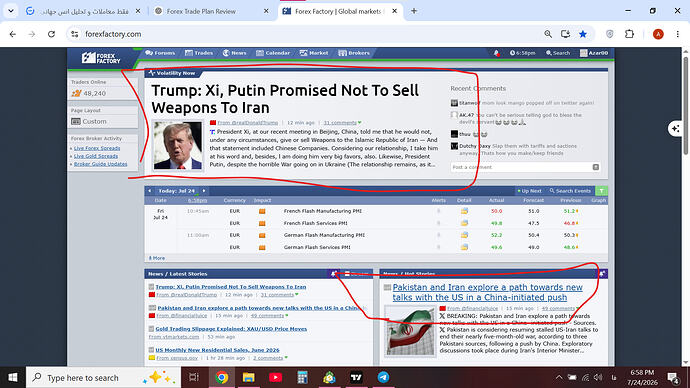Viewport: 690px width, 388px height.
Task: Click the Latest Stories panel settings icon
Action: tap(334, 274)
